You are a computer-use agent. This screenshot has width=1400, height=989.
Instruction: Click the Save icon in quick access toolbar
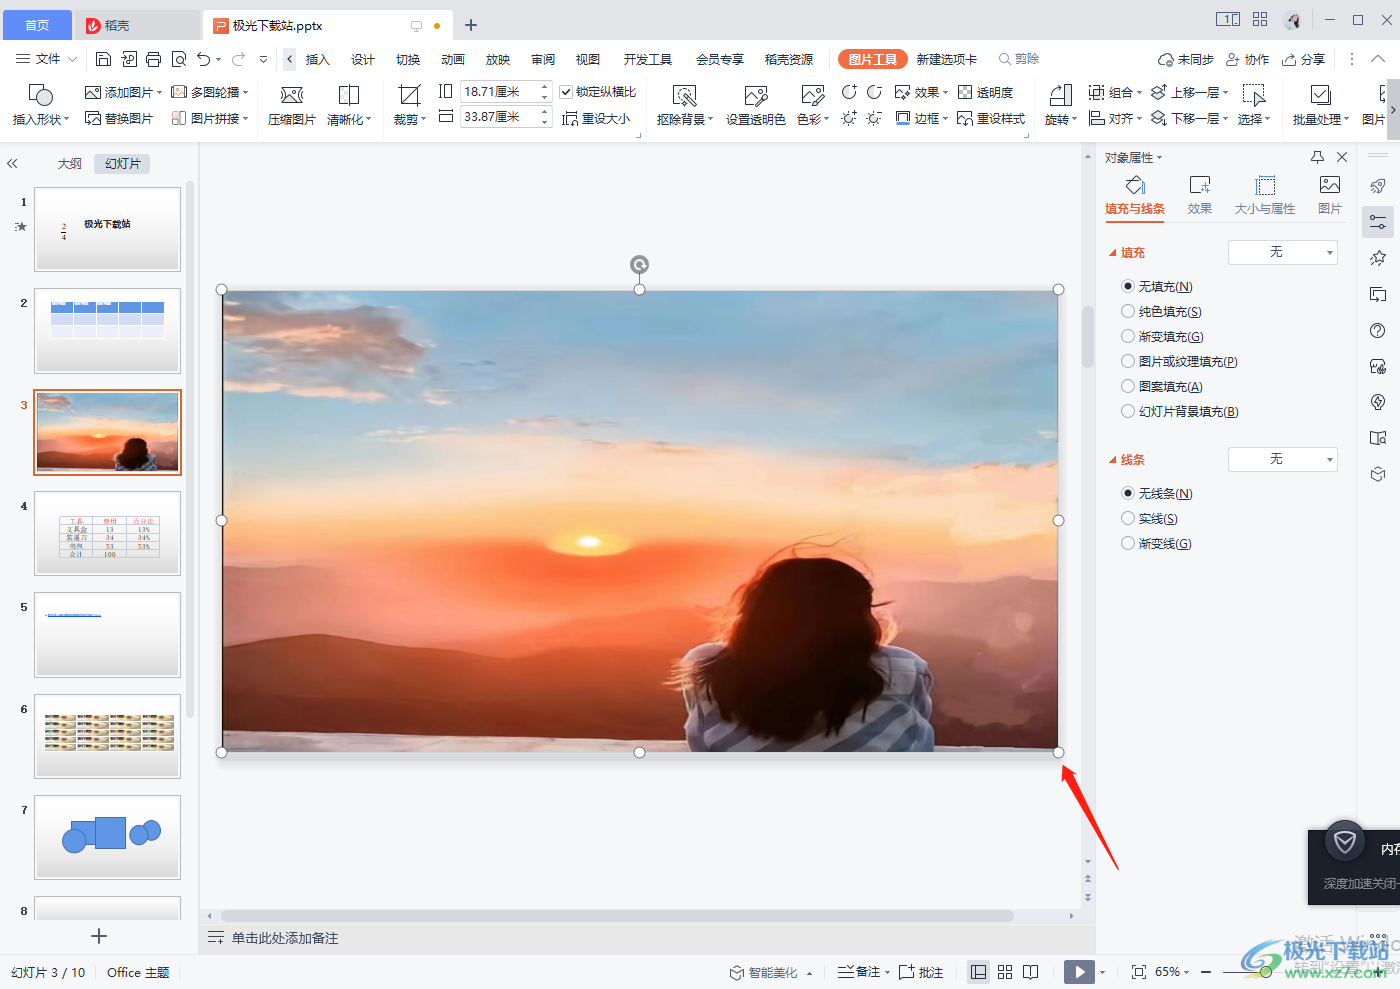point(103,59)
